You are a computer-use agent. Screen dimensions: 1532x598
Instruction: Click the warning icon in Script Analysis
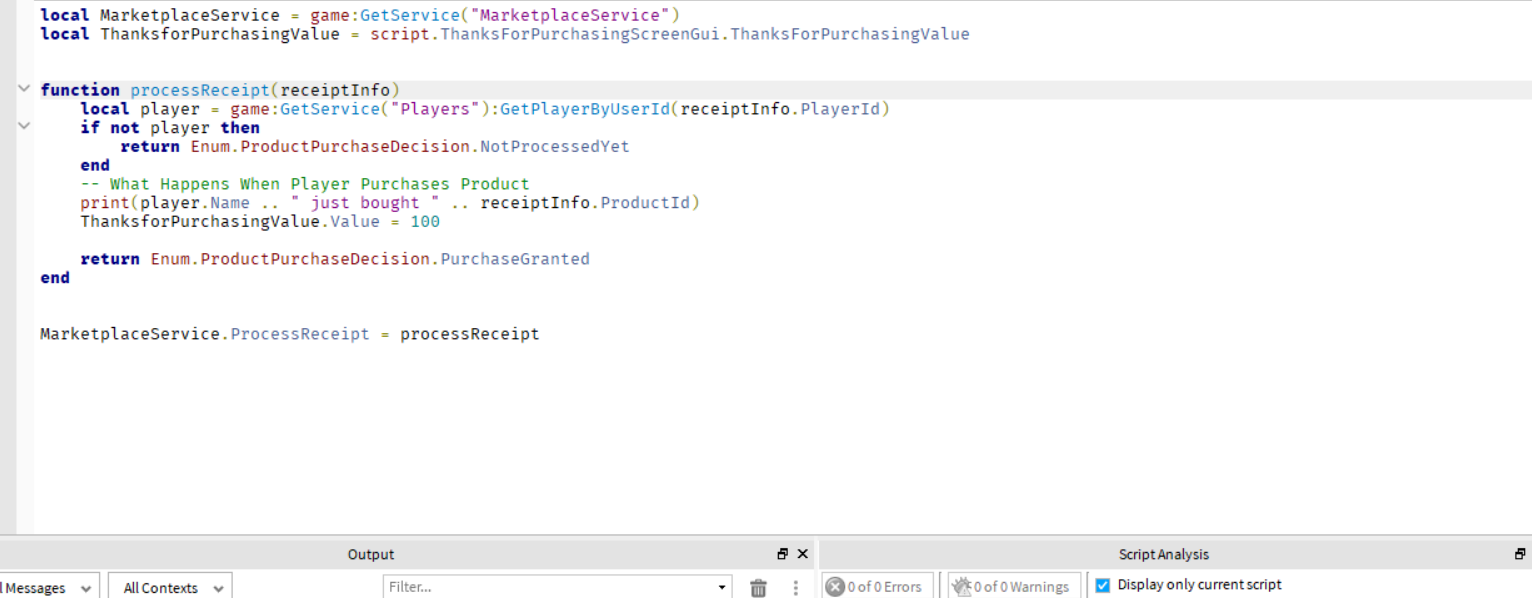[962, 587]
